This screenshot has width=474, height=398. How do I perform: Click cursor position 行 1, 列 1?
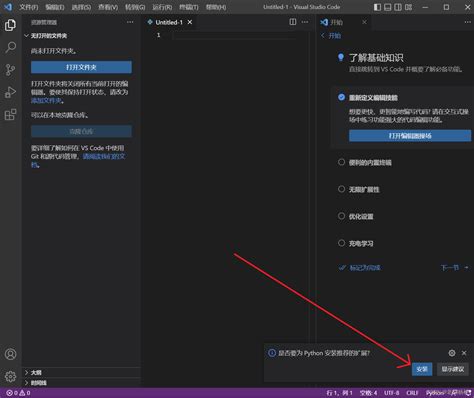point(339,393)
